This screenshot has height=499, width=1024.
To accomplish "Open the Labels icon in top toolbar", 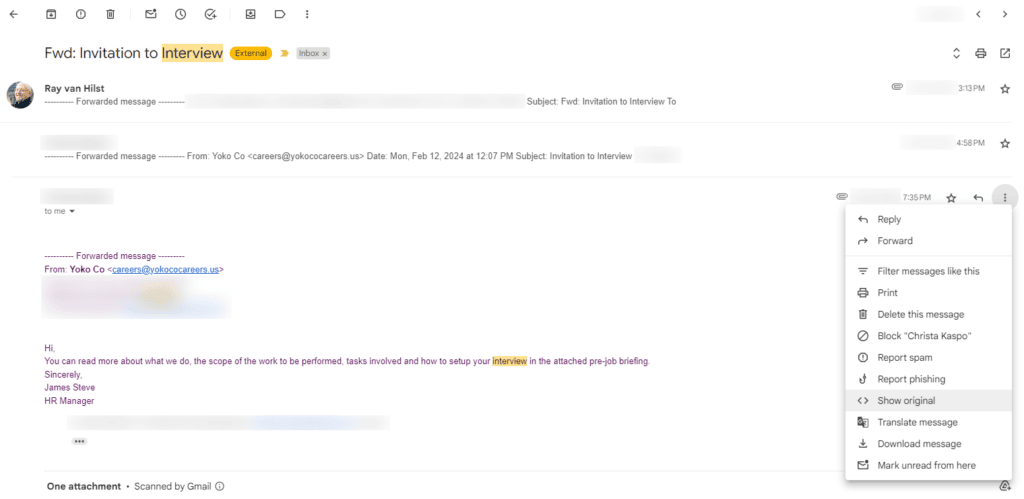I will (x=279, y=15).
